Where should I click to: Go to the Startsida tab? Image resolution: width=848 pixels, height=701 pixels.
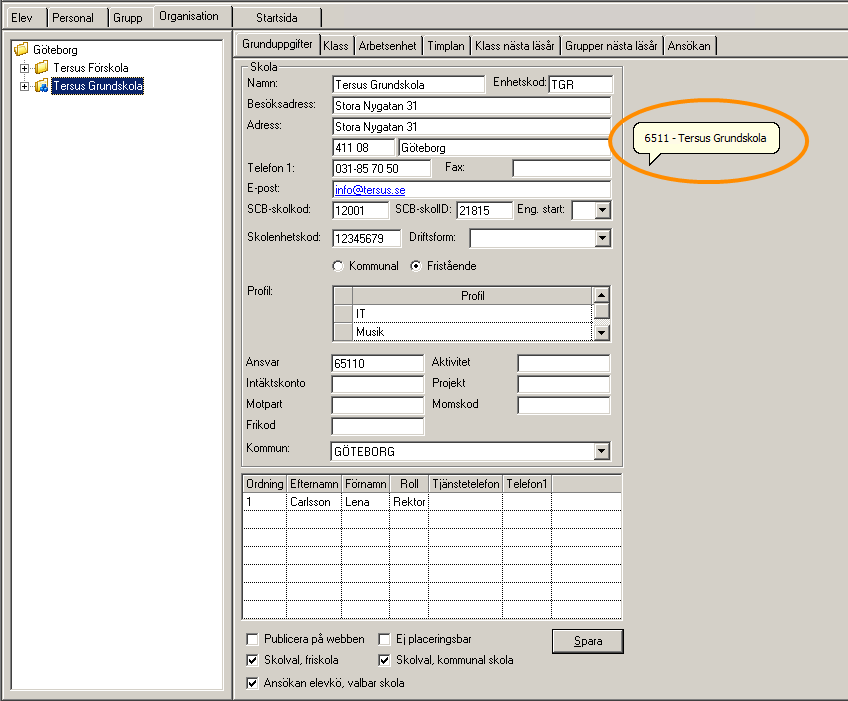coord(277,17)
